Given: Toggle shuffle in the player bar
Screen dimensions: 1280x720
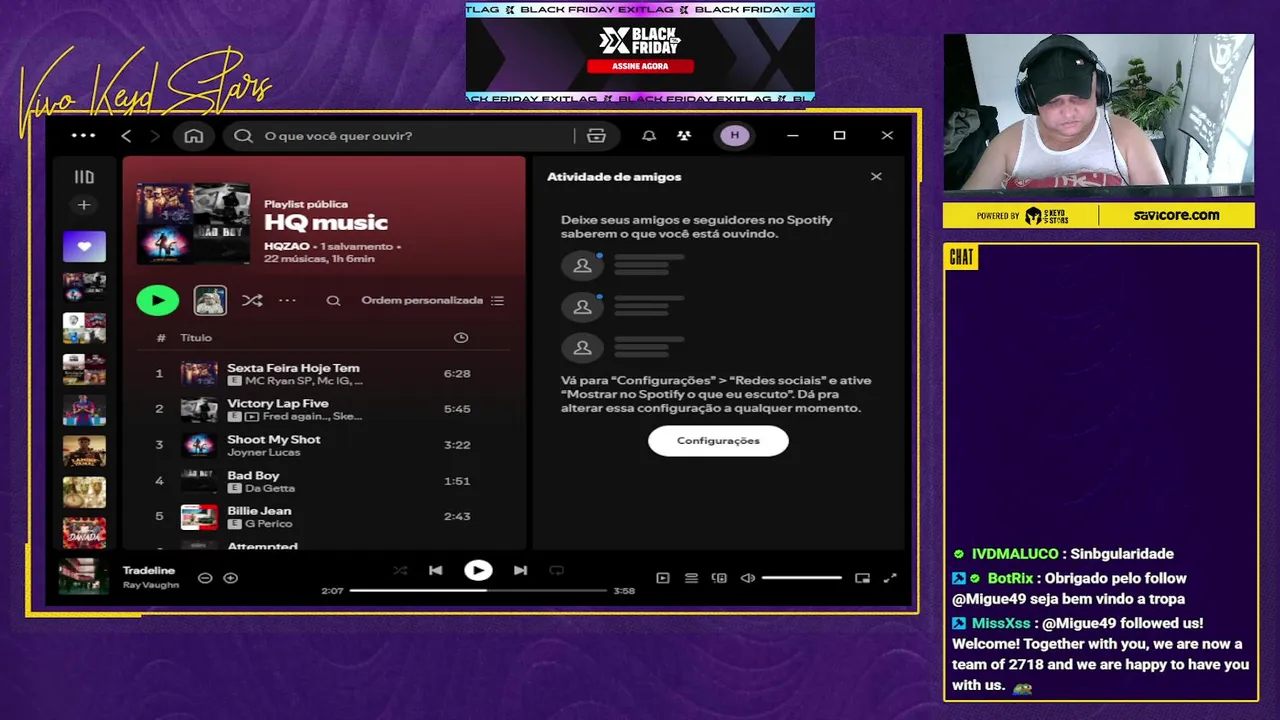Looking at the screenshot, I should (x=400, y=571).
